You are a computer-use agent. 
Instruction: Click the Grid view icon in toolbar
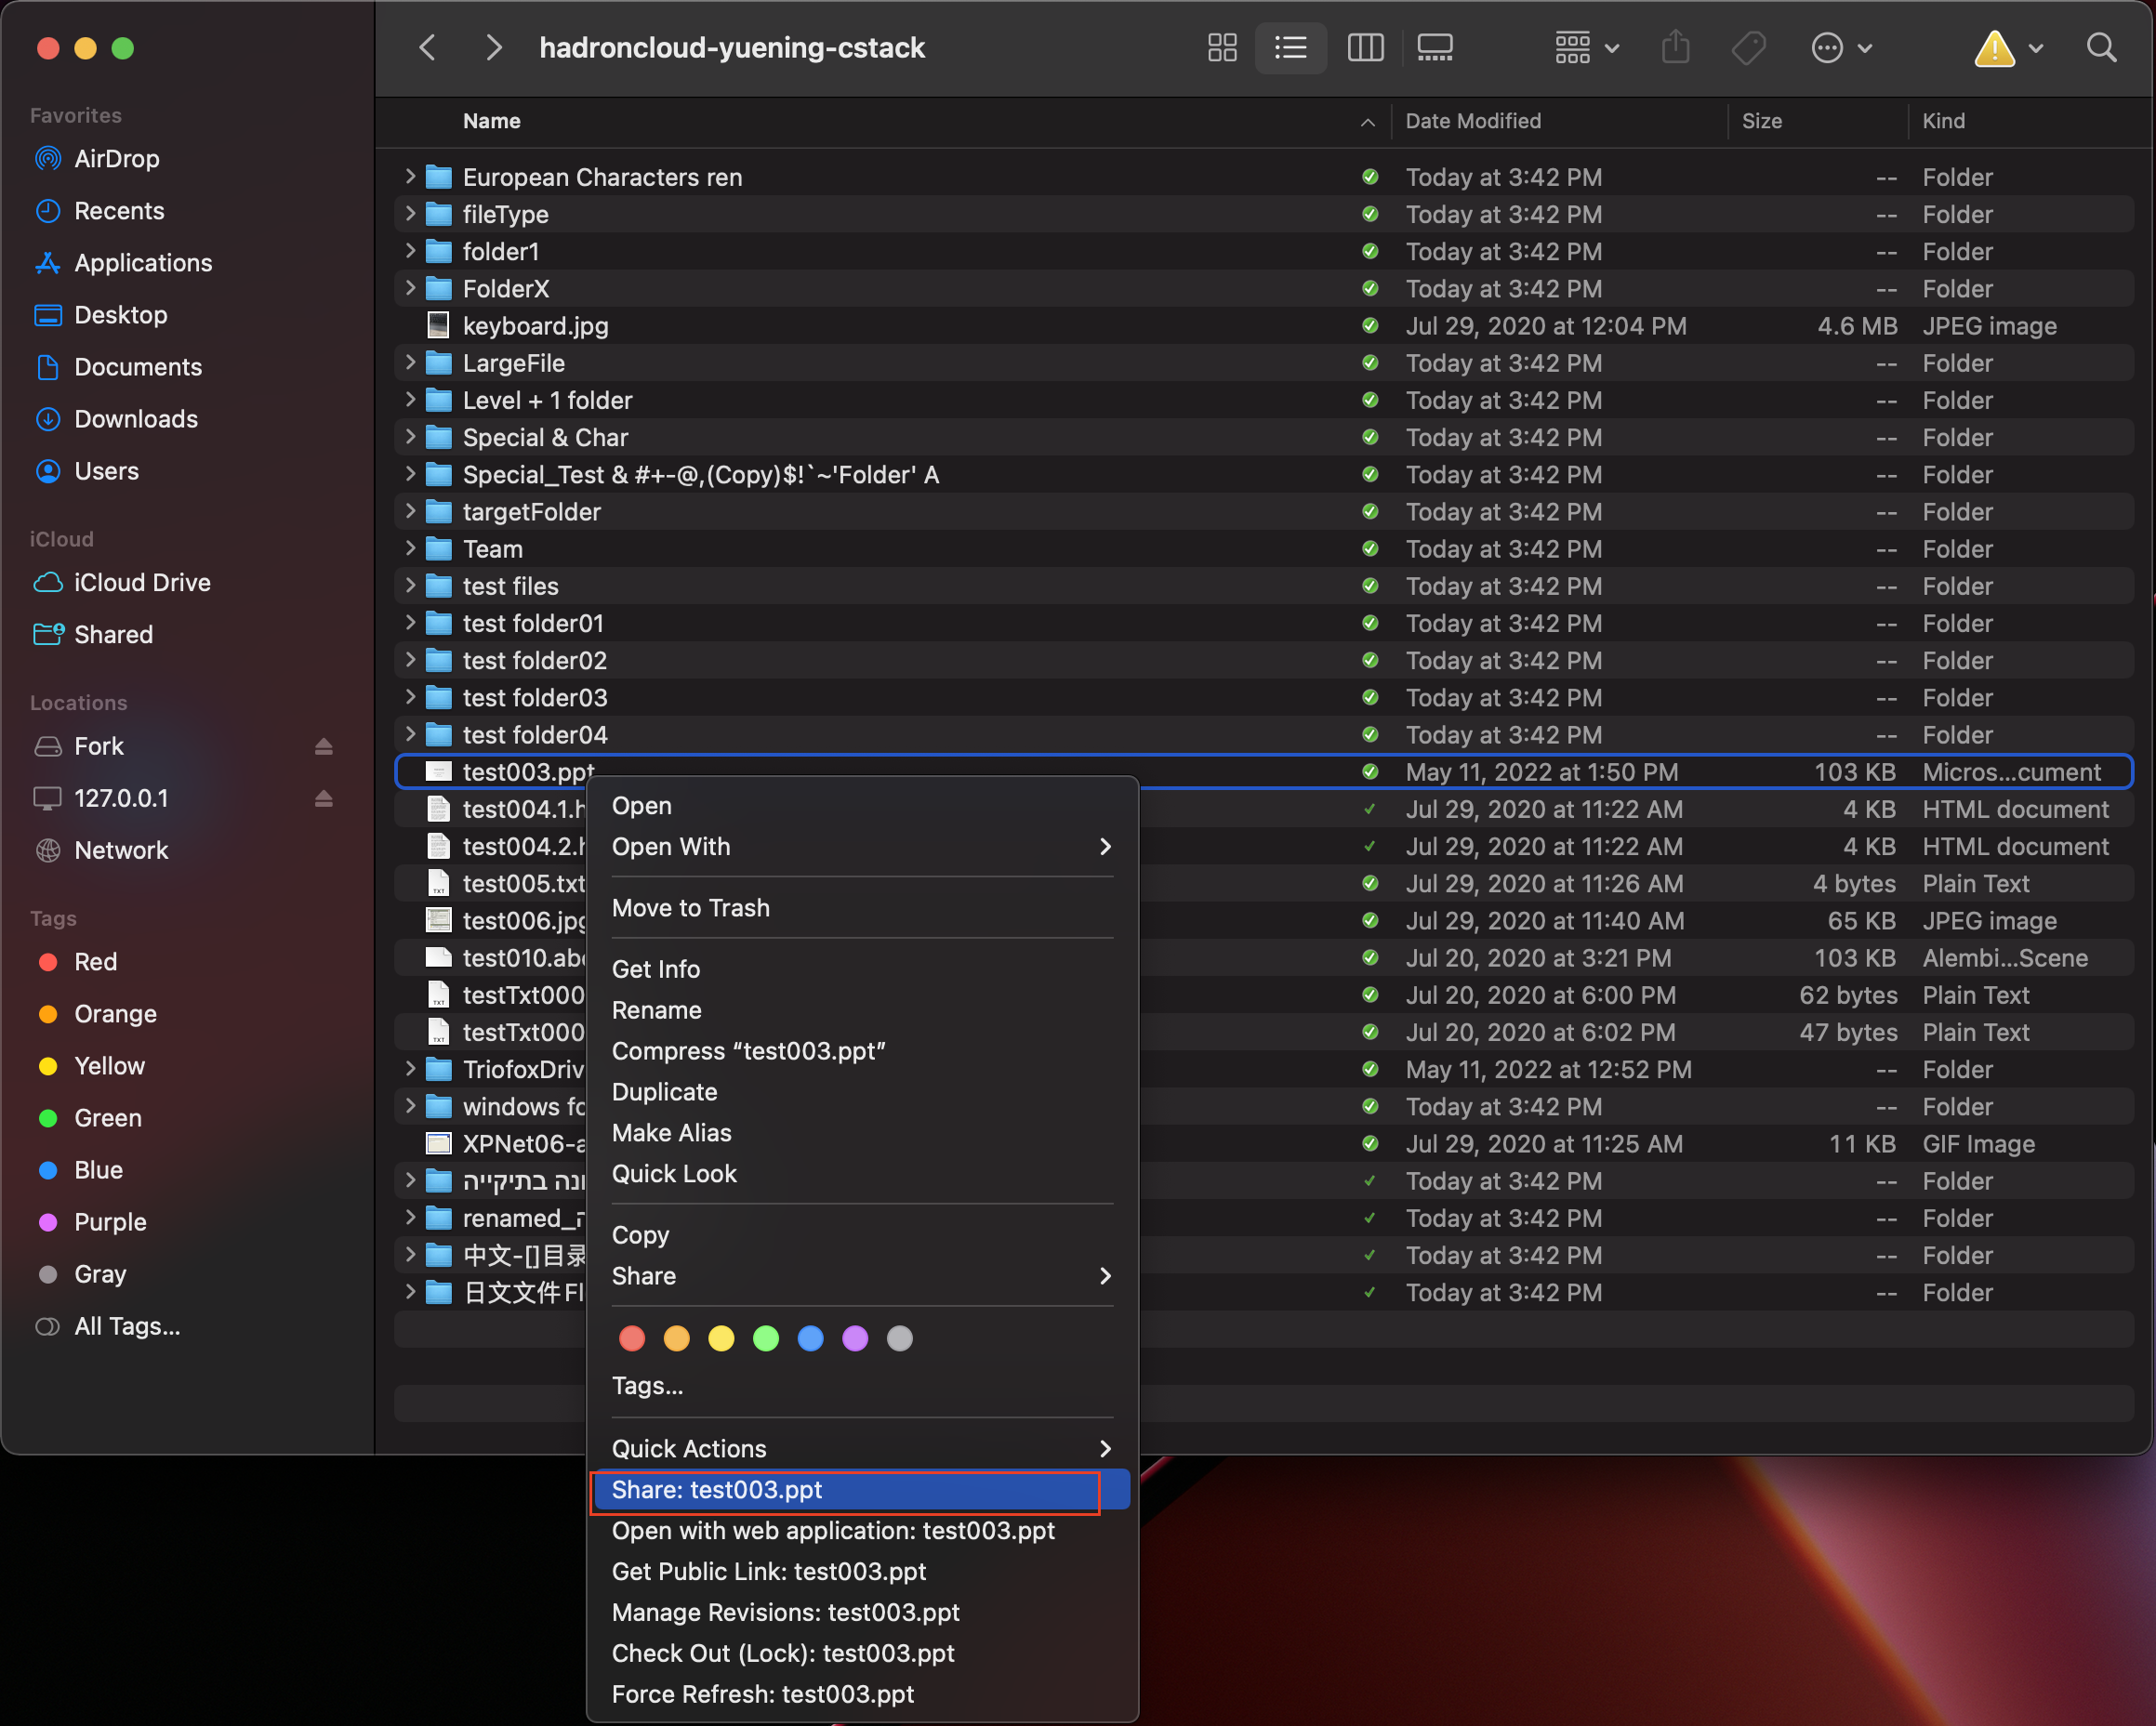pos(1221,47)
